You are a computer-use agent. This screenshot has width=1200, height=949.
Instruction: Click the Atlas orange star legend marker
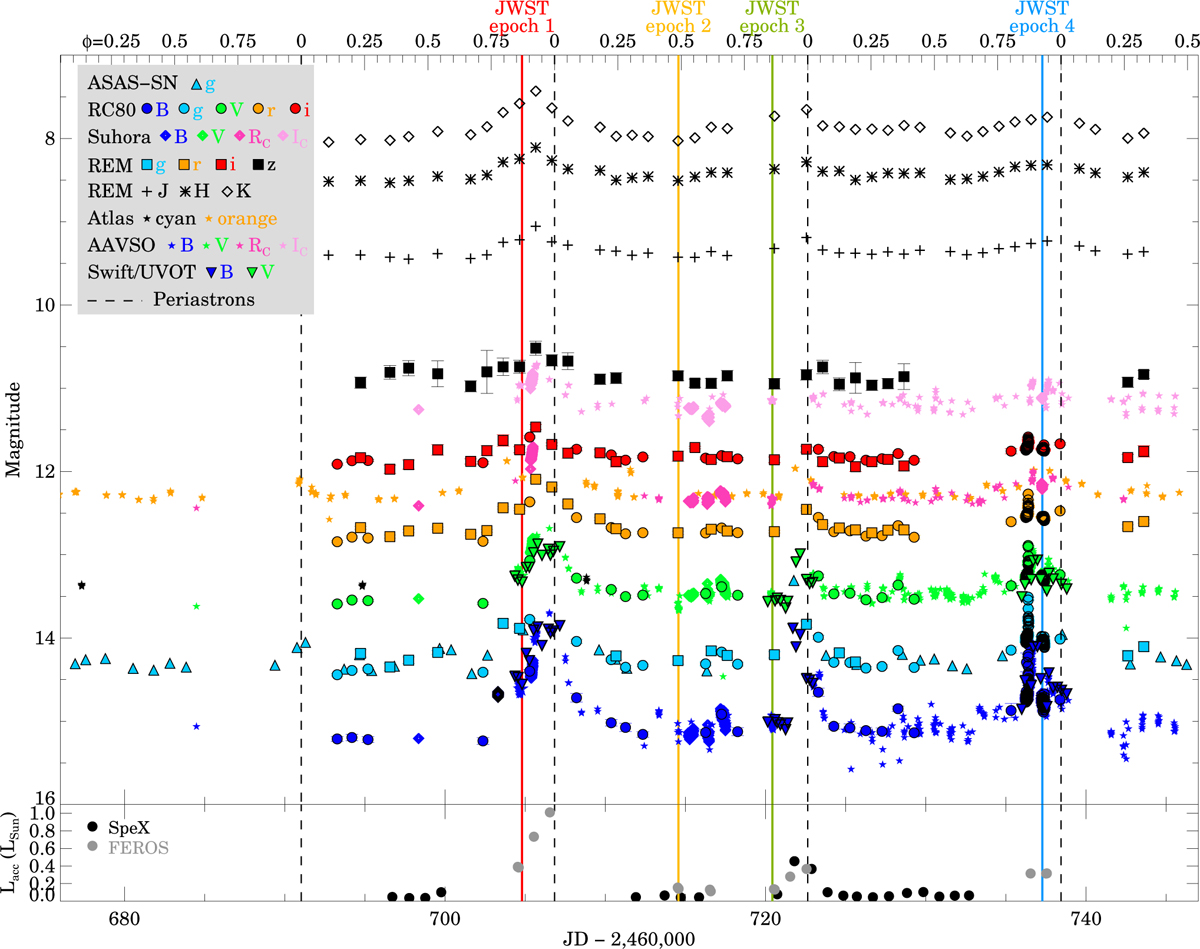208,218
